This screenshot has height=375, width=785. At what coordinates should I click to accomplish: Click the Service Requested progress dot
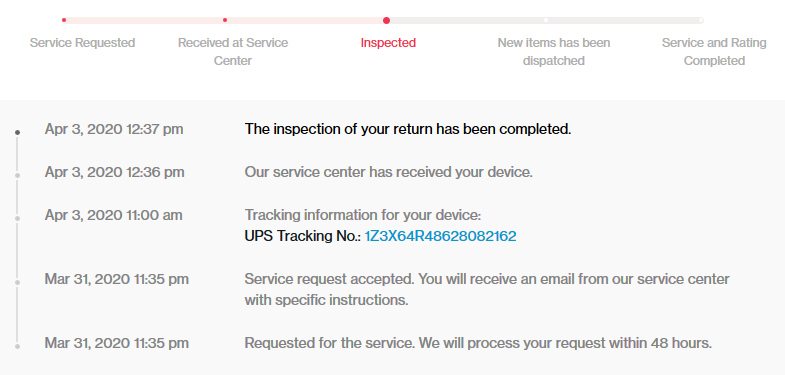coord(64,20)
